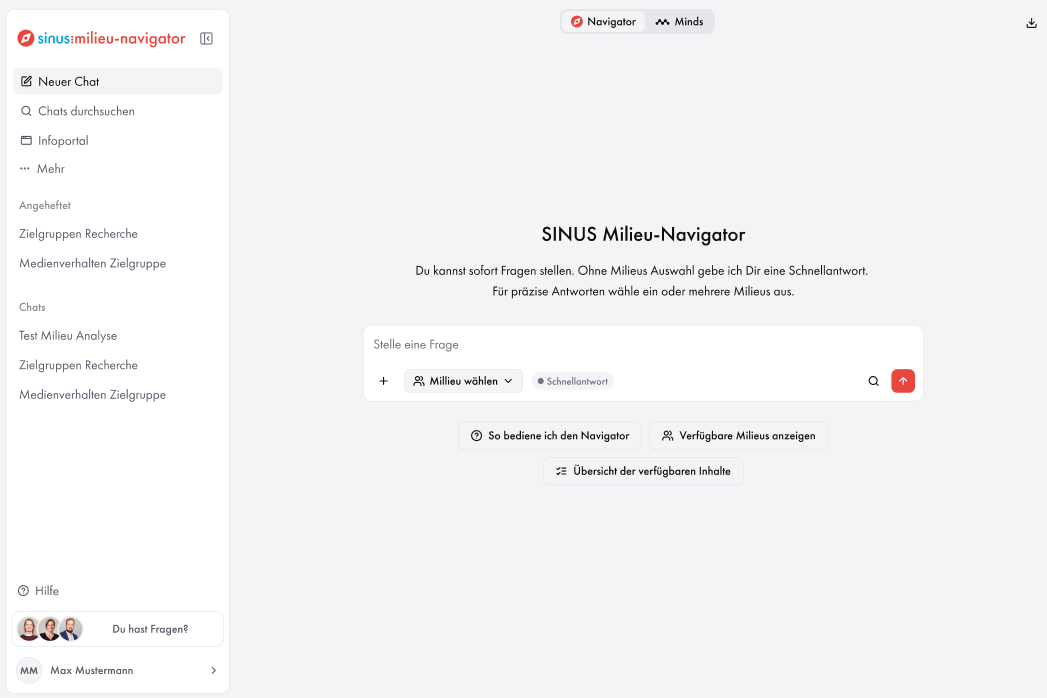
Task: Send question with red arrow button
Action: [x=903, y=381]
